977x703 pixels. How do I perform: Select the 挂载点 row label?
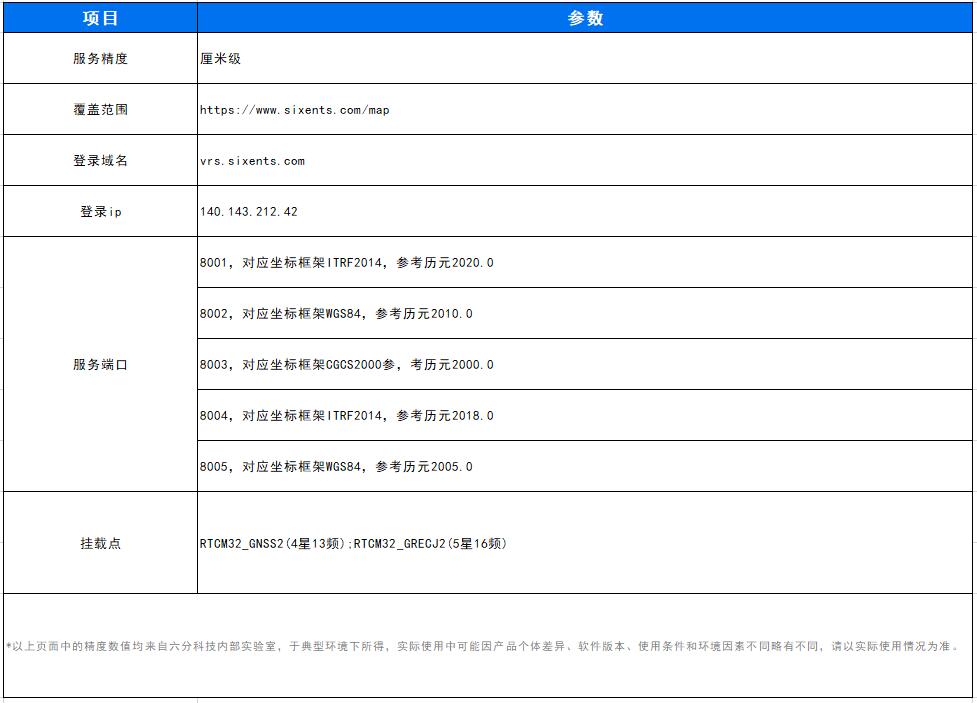pyautogui.click(x=100, y=544)
